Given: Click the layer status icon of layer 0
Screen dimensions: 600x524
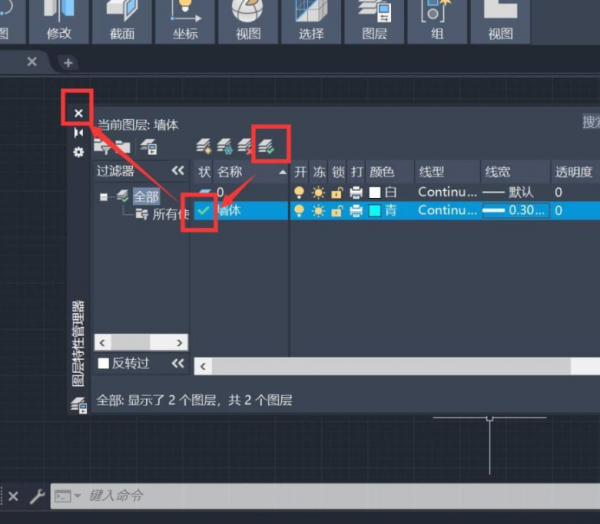Looking at the screenshot, I should 204,191.
